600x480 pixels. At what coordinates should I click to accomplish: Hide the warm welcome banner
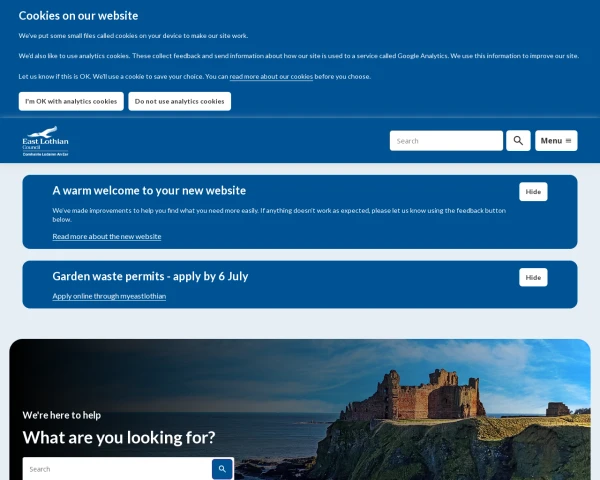[x=533, y=192]
